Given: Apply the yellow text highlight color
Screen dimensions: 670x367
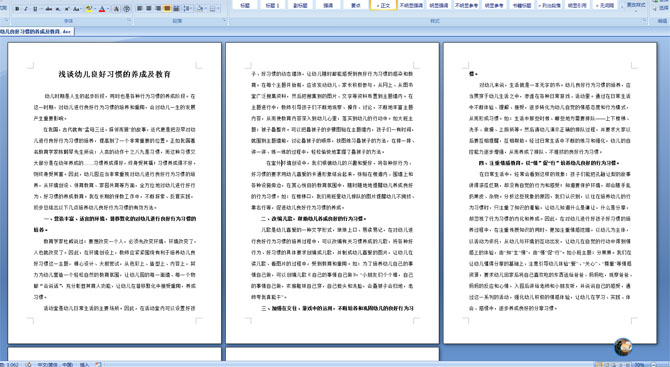Looking at the screenshot, I should tap(89, 9).
